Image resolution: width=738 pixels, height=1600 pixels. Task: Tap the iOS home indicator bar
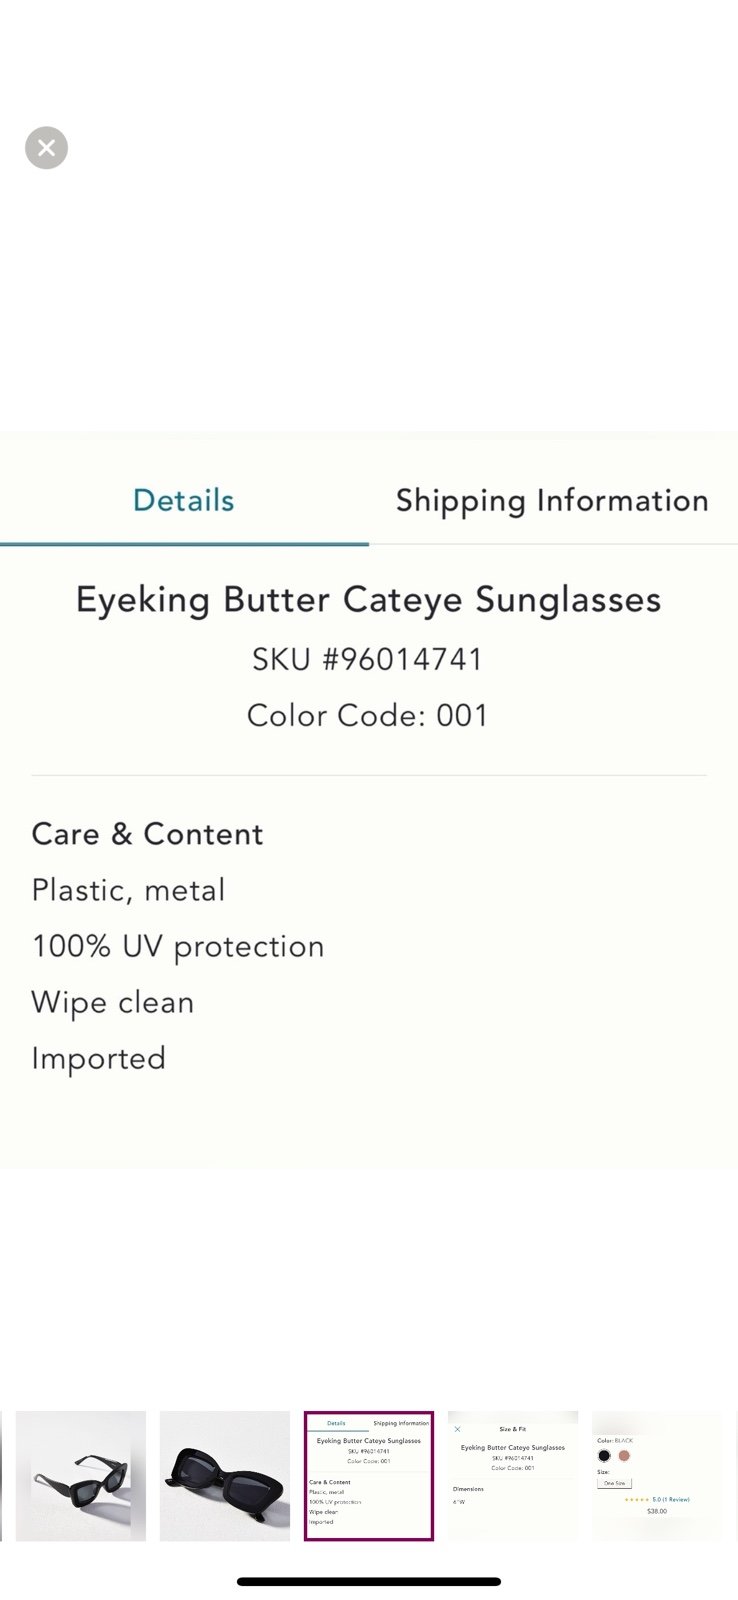(369, 1582)
